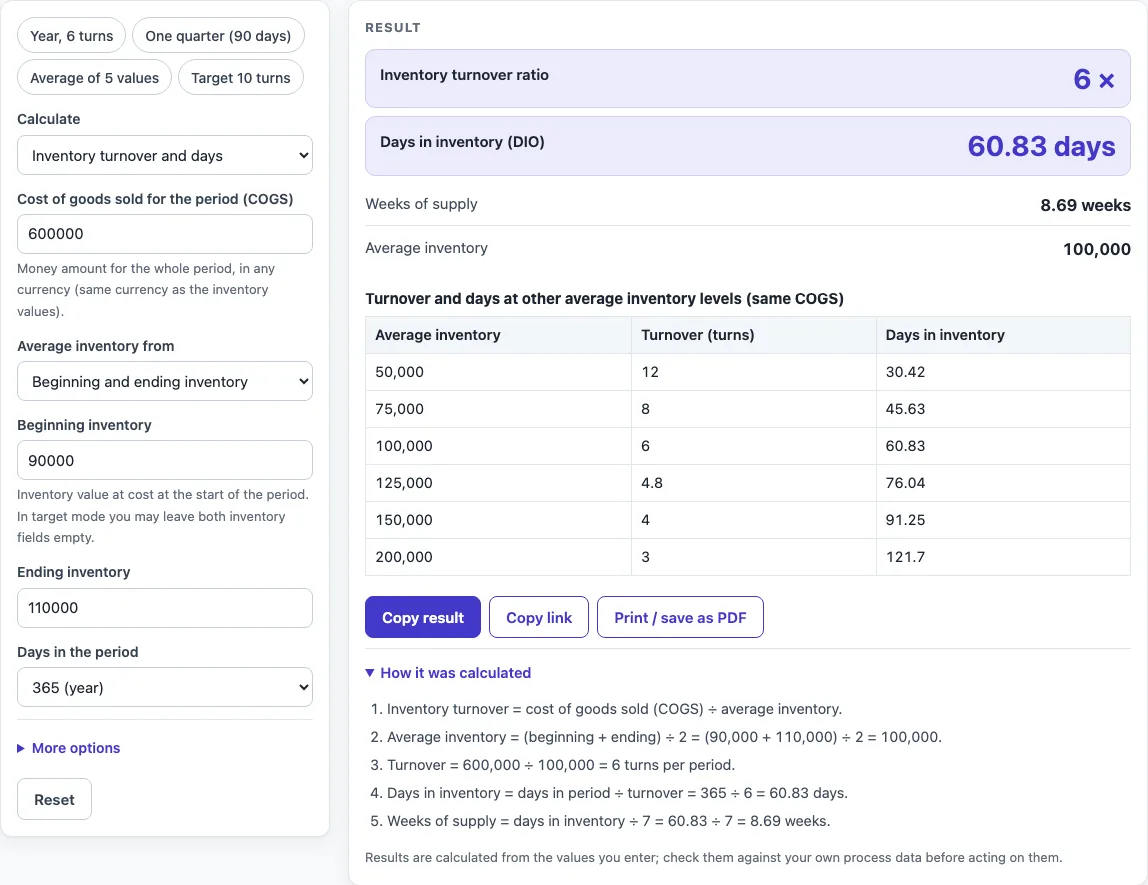
Task: Click Print / save as PDF
Action: 680,617
